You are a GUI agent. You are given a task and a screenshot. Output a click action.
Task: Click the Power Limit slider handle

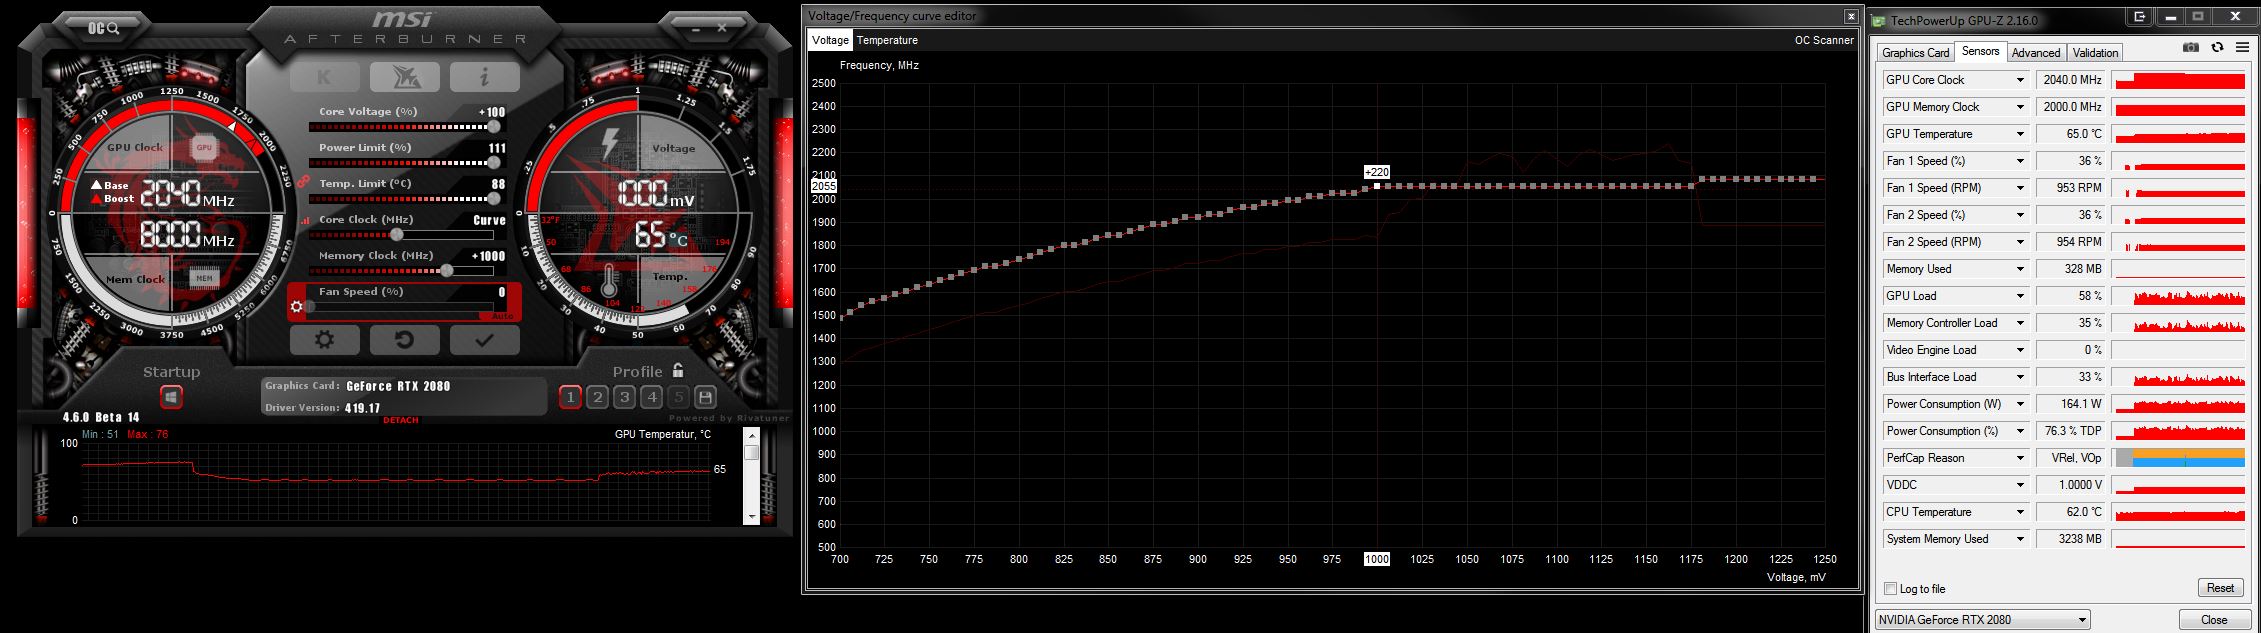[493, 163]
